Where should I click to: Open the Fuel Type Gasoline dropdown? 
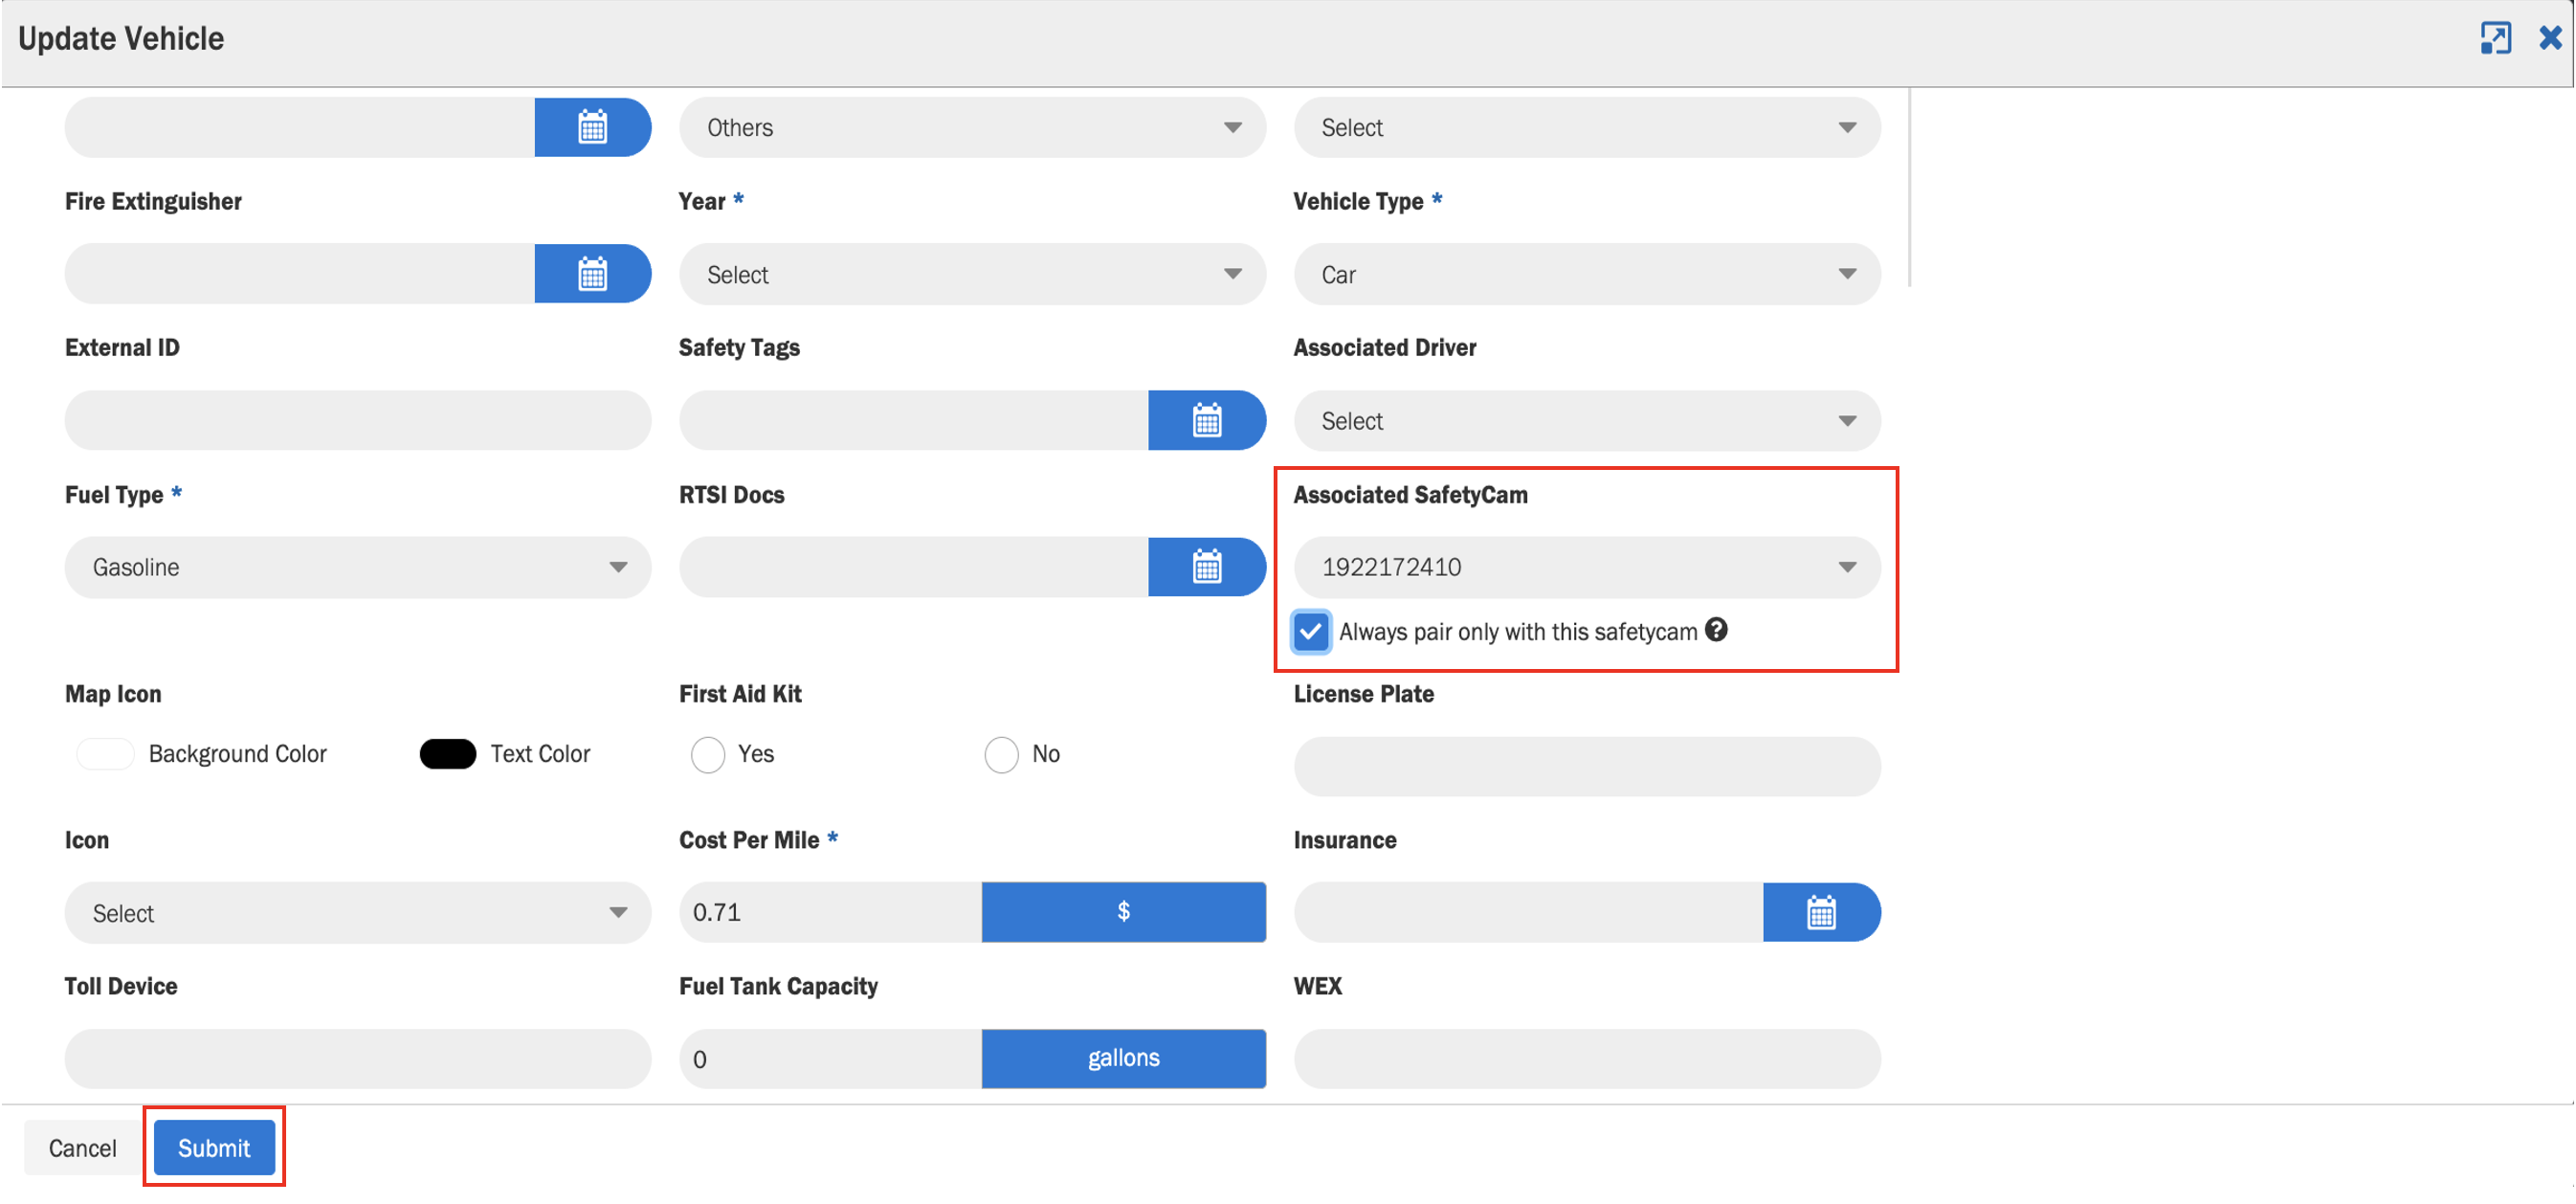click(x=357, y=567)
